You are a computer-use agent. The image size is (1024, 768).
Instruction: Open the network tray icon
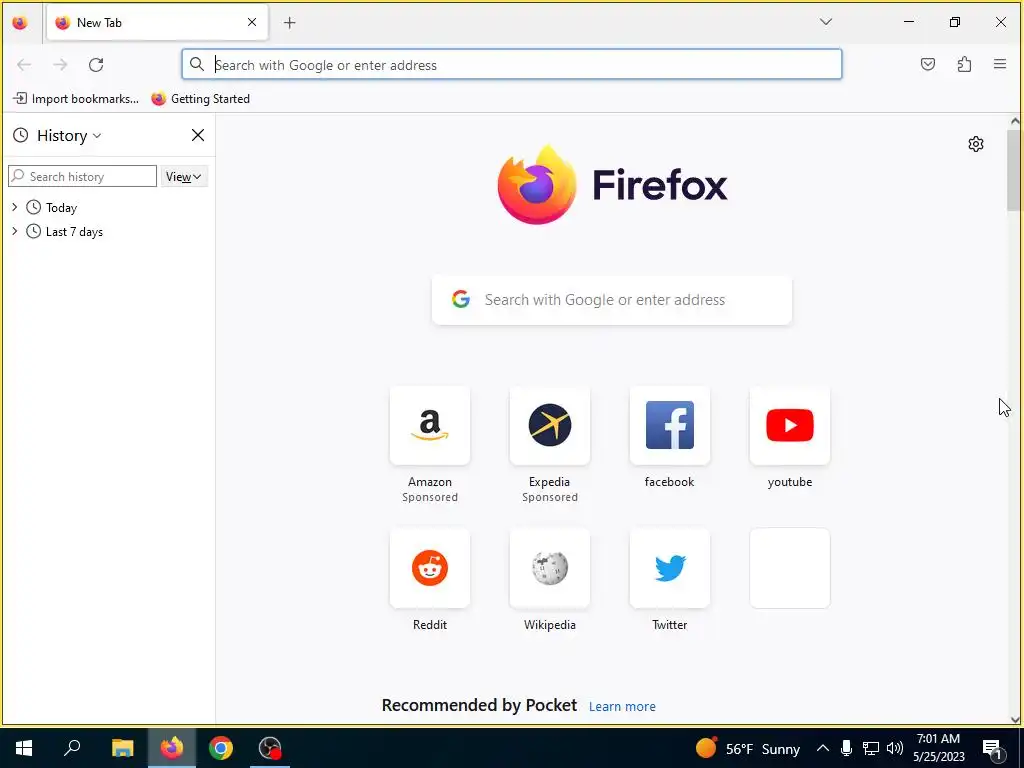click(x=871, y=748)
